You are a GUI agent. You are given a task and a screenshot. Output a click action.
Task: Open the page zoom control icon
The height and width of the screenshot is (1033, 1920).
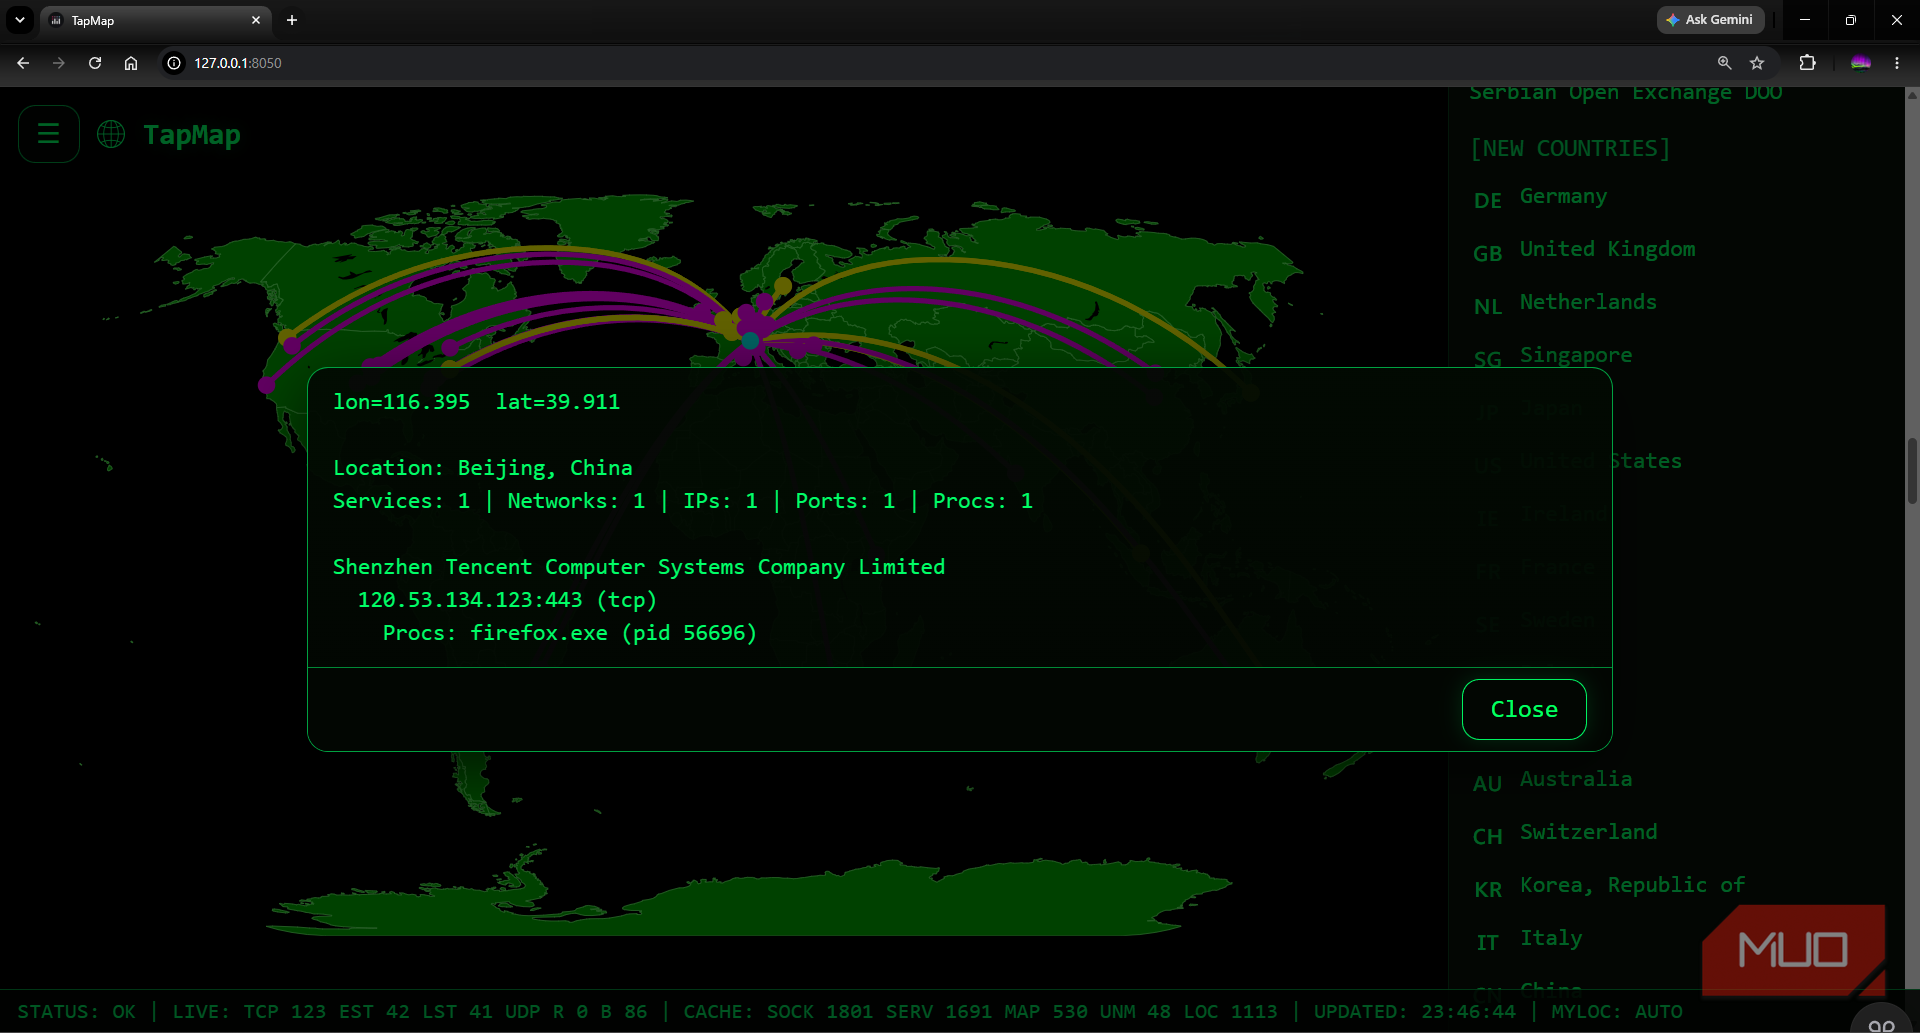1724,63
